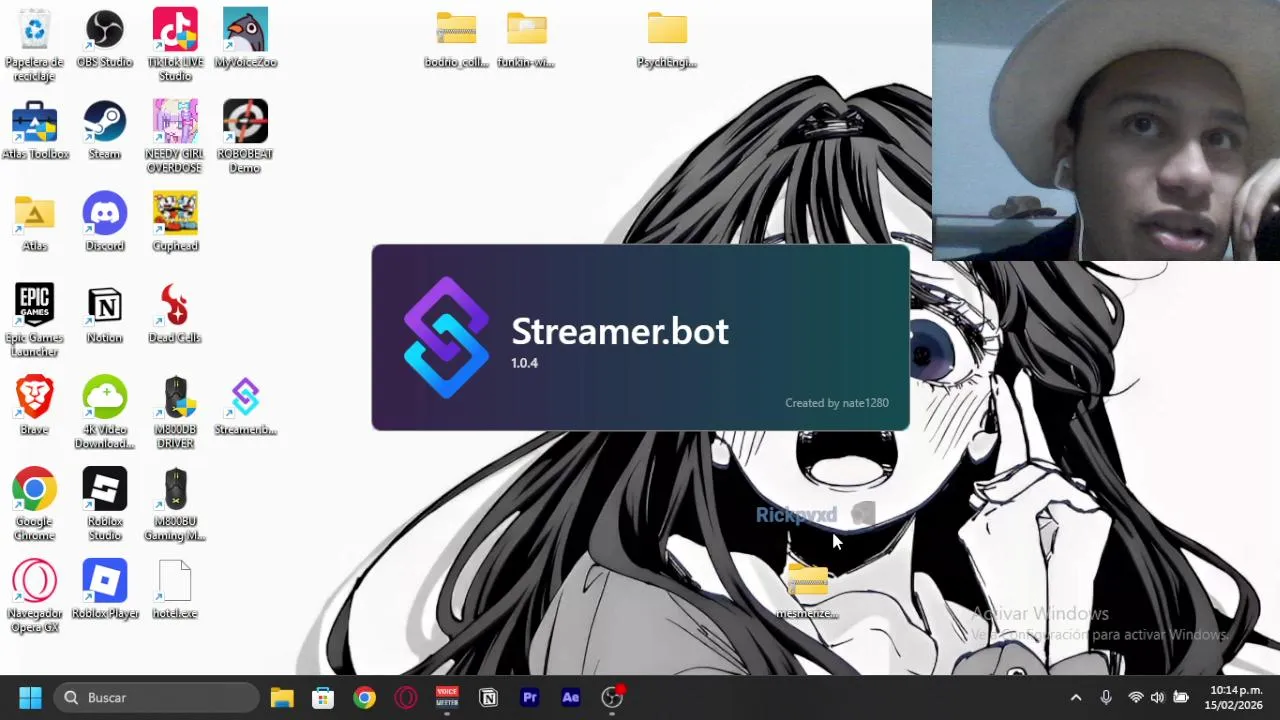Open File Explorer from the taskbar
Image resolution: width=1280 pixels, height=720 pixels.
[x=282, y=697]
